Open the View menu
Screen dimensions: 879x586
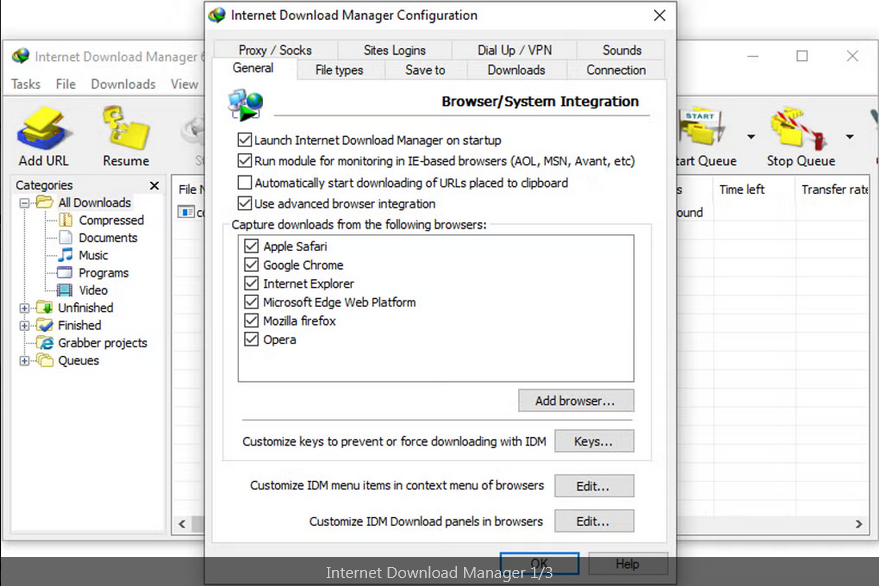(184, 84)
